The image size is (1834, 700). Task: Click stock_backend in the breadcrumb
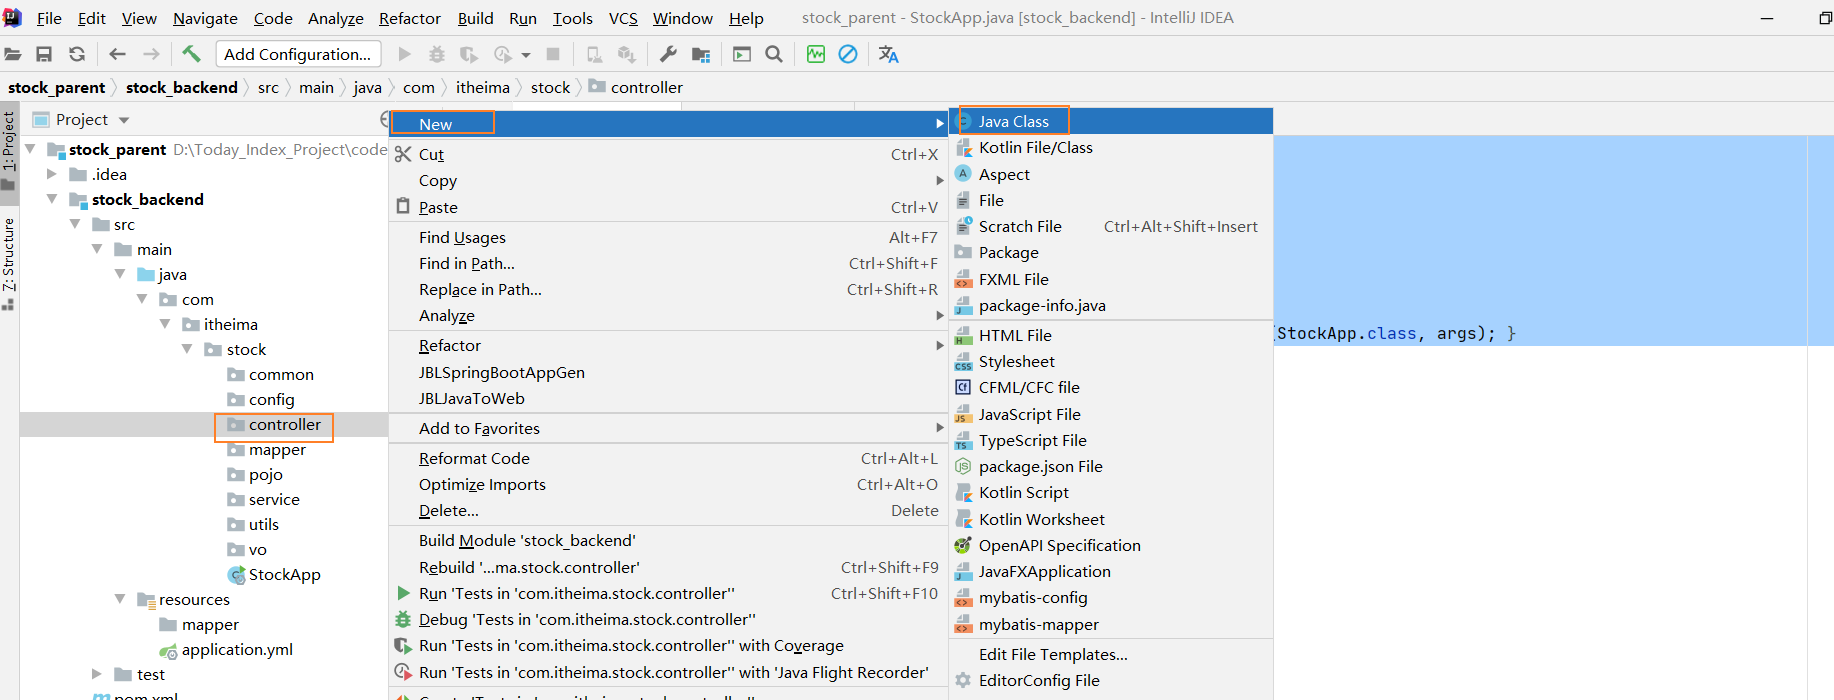[182, 88]
